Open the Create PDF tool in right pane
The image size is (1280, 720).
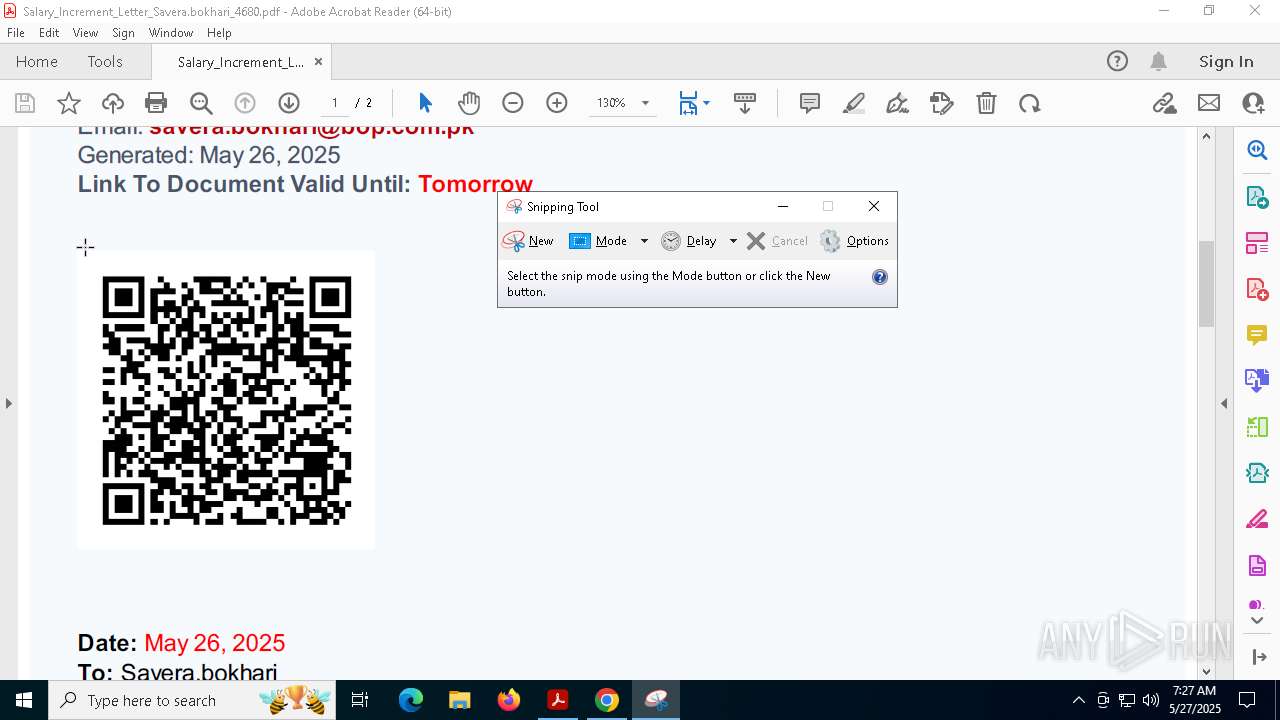pos(1257,288)
